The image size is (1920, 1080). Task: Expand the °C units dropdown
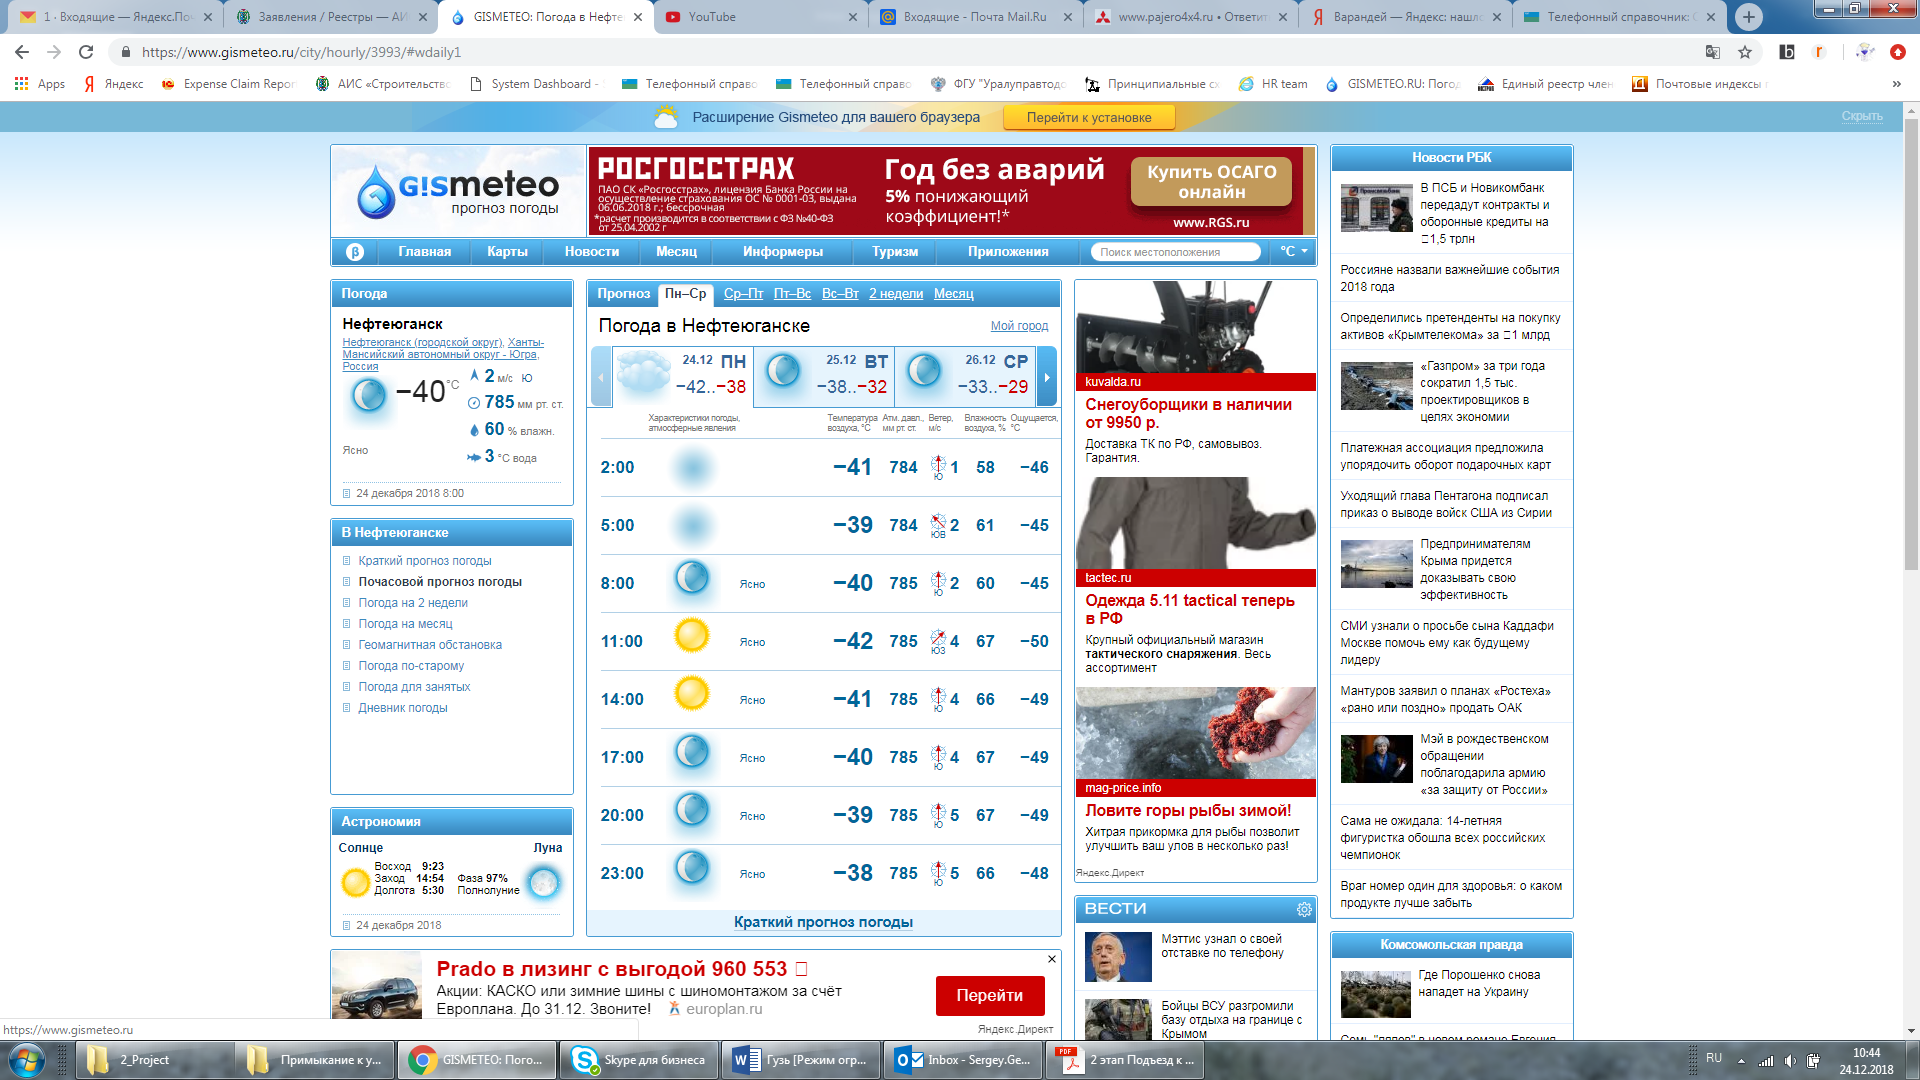point(1294,252)
